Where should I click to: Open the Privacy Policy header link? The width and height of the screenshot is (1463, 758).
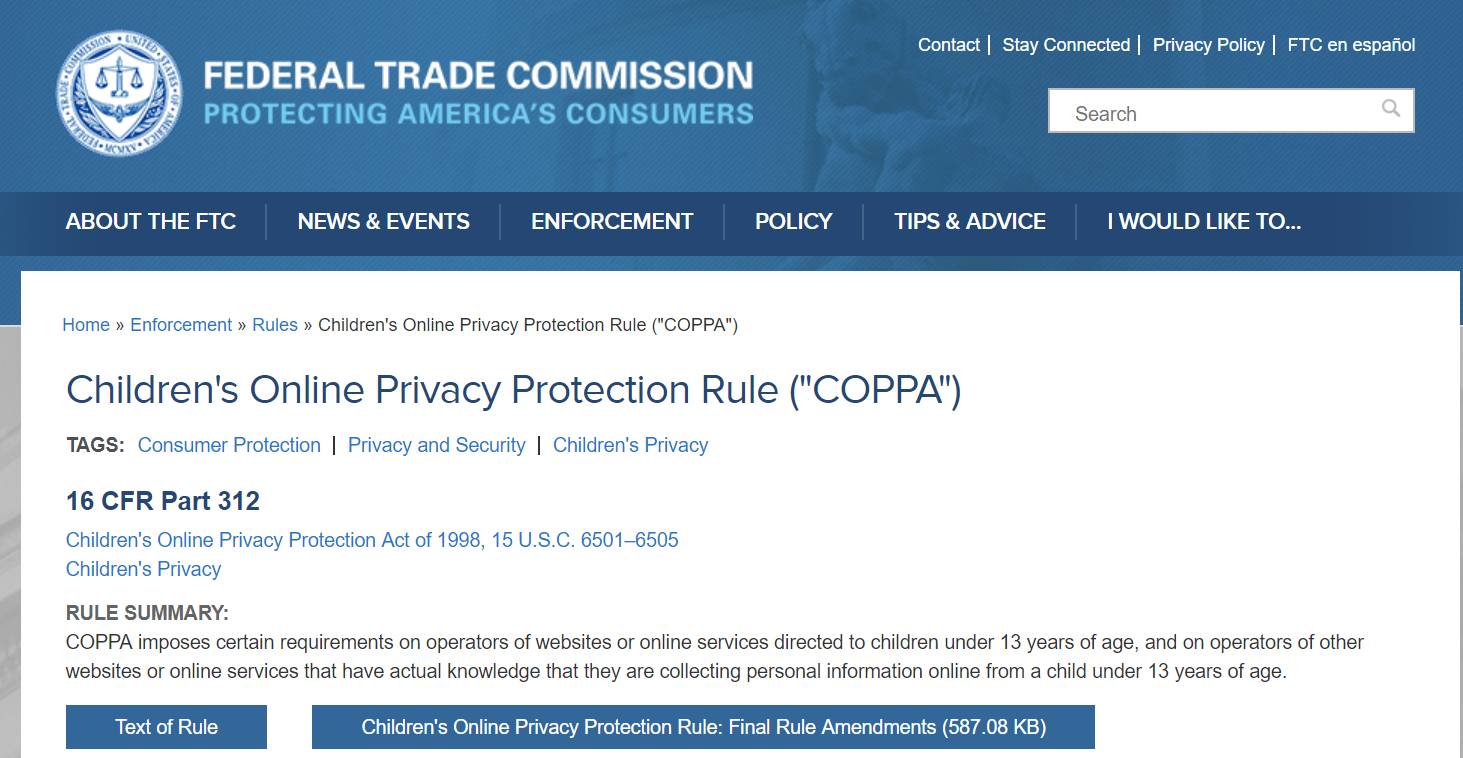[x=1209, y=45]
